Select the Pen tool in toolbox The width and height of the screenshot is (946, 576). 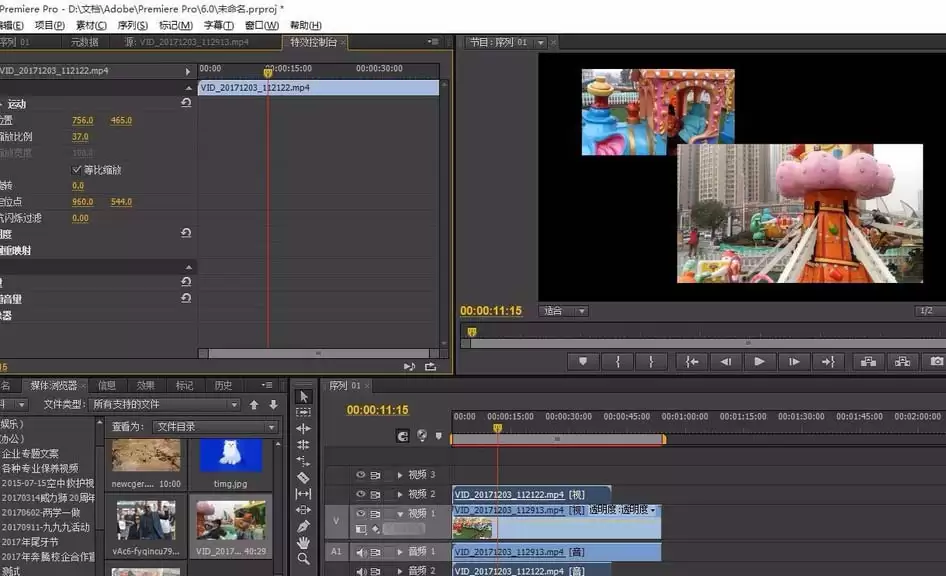303,527
